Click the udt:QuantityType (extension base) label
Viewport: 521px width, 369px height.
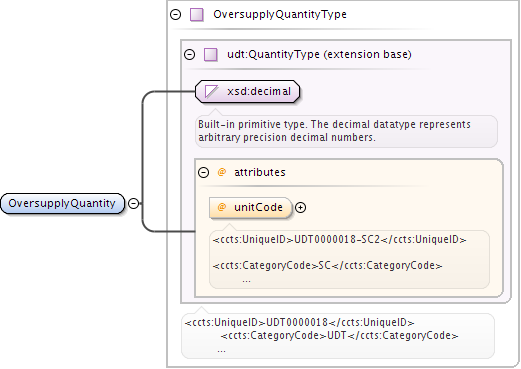coord(319,54)
